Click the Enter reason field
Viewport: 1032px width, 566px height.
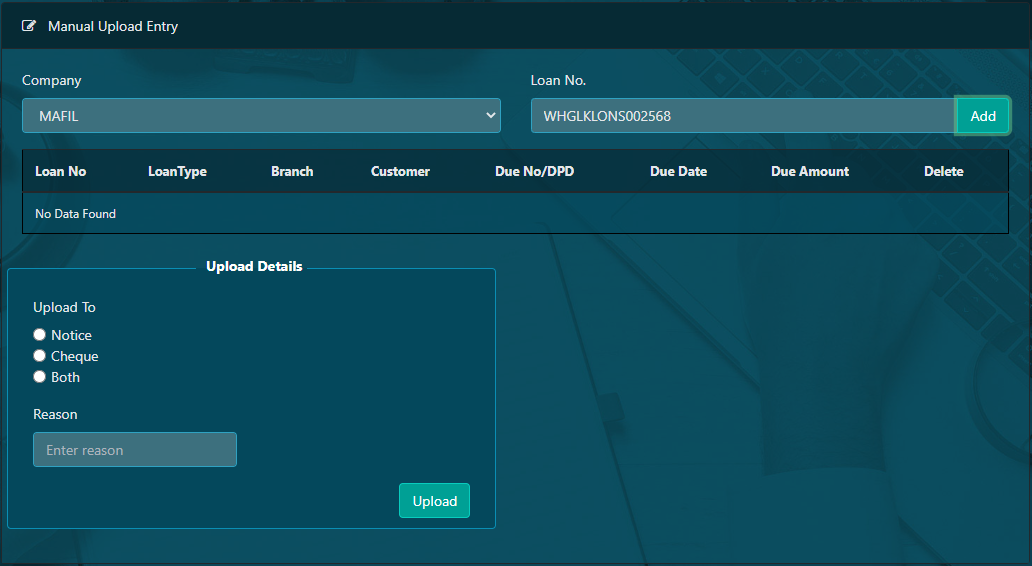[x=135, y=450]
